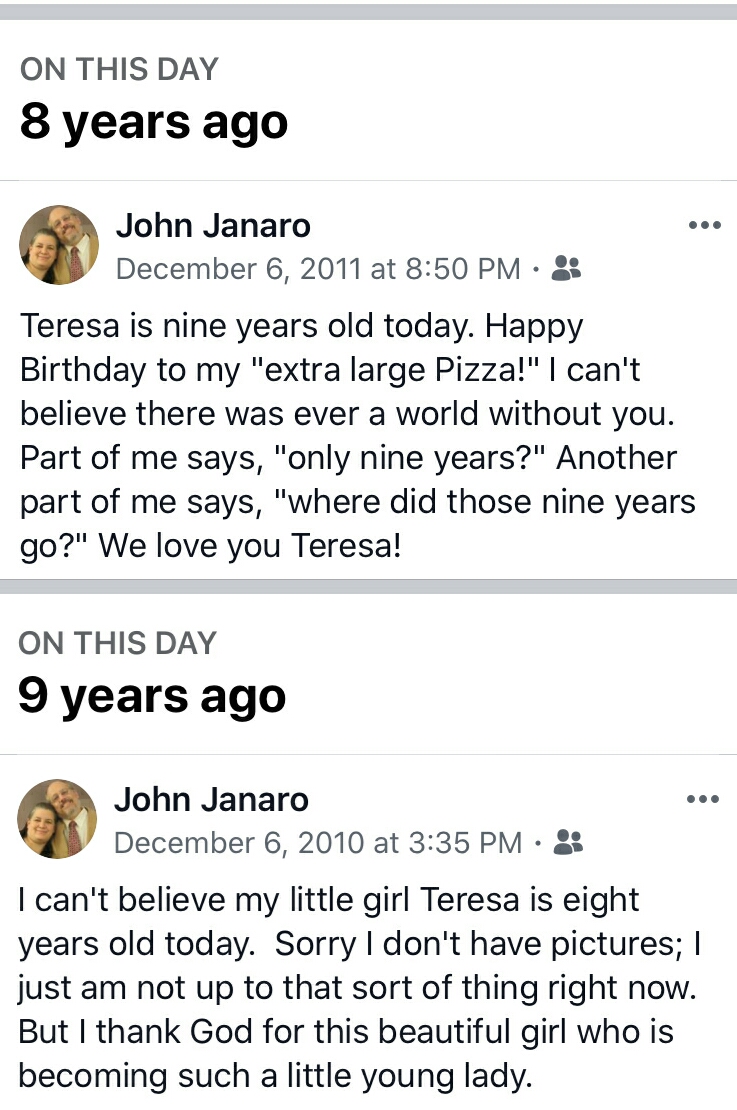Screen dimensions: 737x1110
Task: Click friends audience icon on December 2010 post
Action: [x=568, y=843]
